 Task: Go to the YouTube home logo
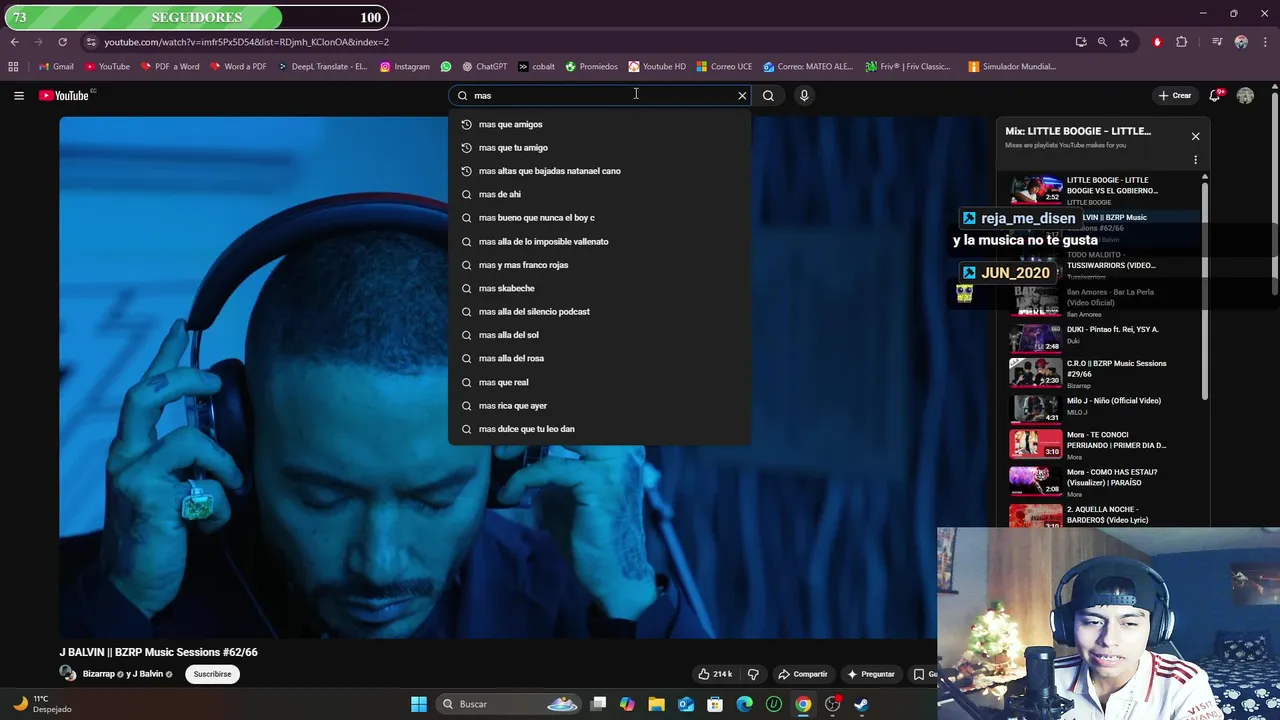(64, 95)
